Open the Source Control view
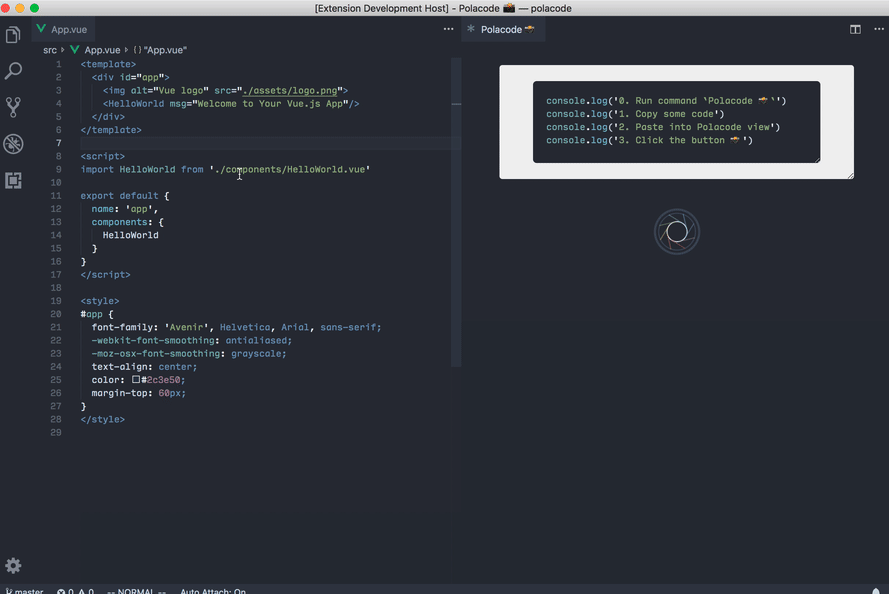889x594 pixels. [x=13, y=107]
